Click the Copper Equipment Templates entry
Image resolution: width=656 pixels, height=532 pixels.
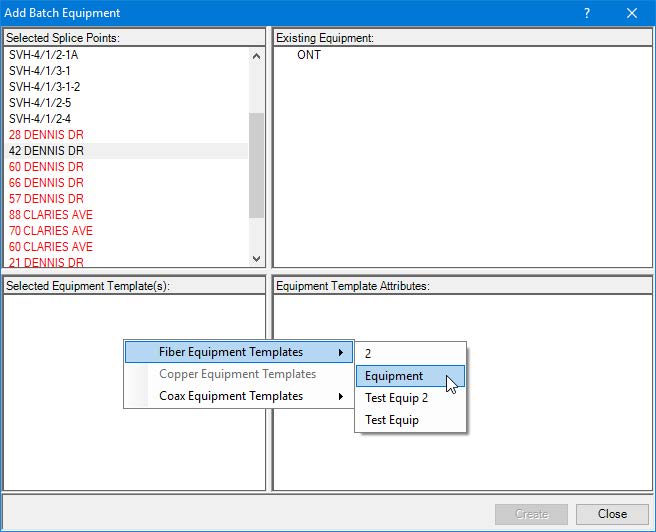click(239, 374)
